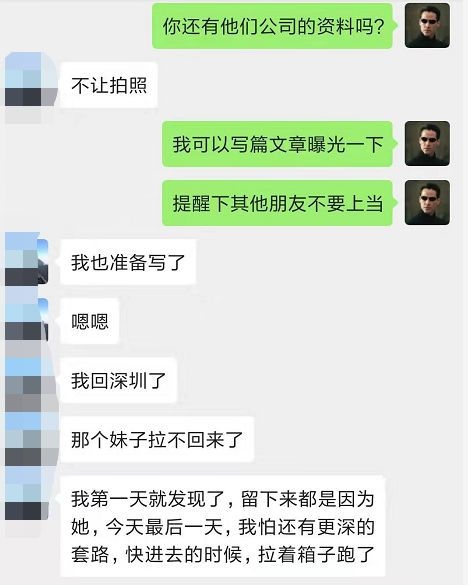Viewport: 468px width, 585px height.
Task: Select the green bubble 你还有他们公司的资料吗?
Action: click(x=273, y=26)
